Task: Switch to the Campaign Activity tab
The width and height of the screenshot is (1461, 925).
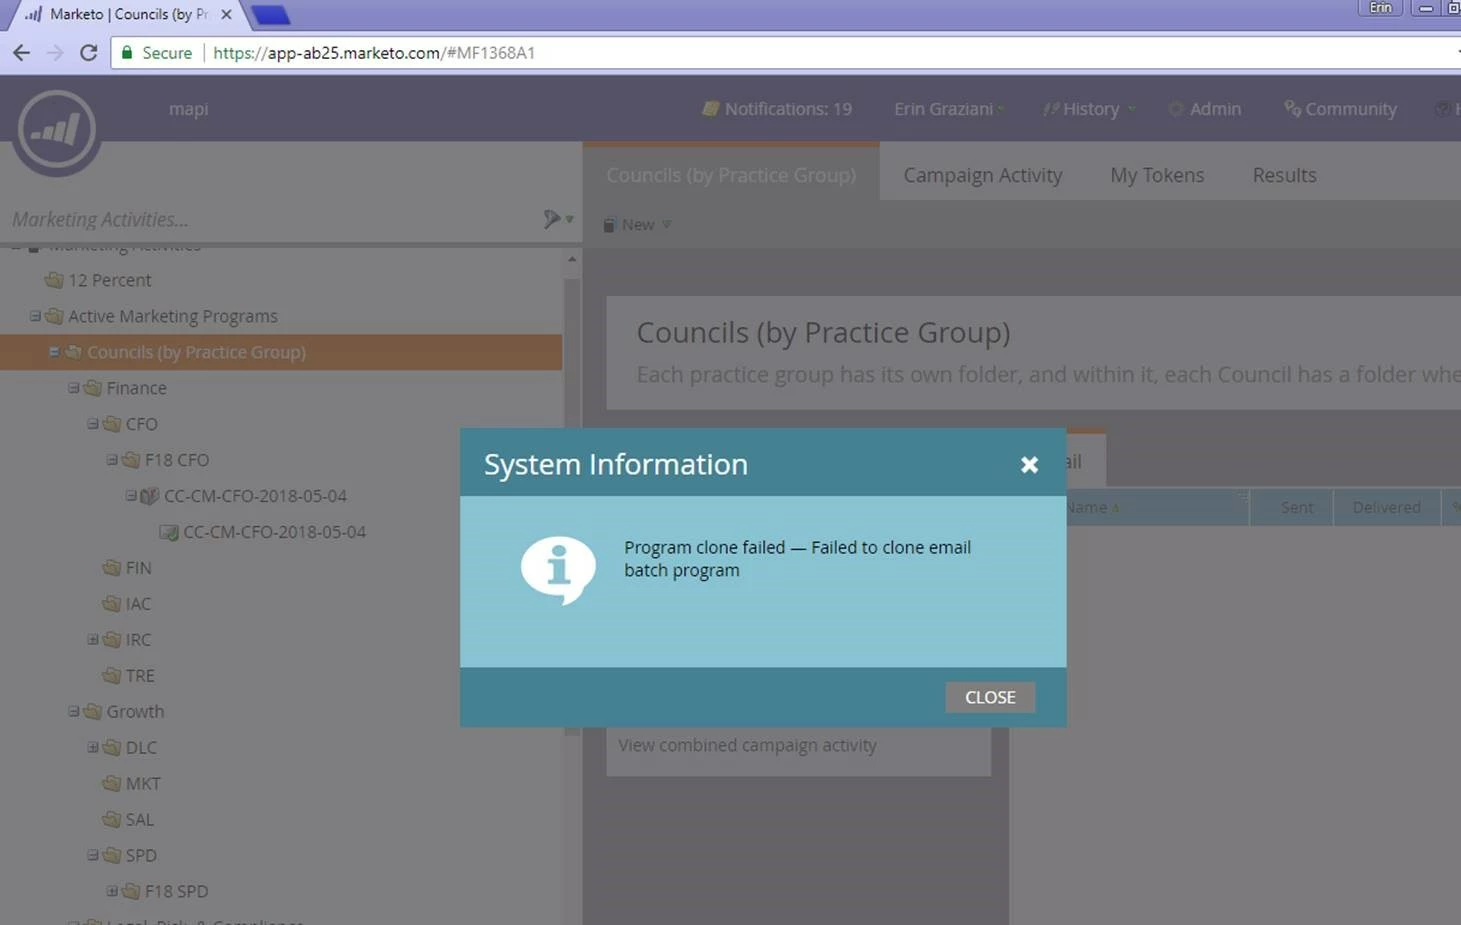Action: click(982, 175)
